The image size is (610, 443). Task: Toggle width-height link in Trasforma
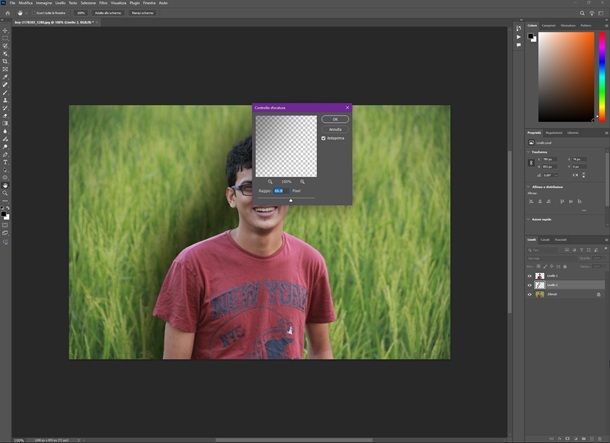click(x=531, y=163)
